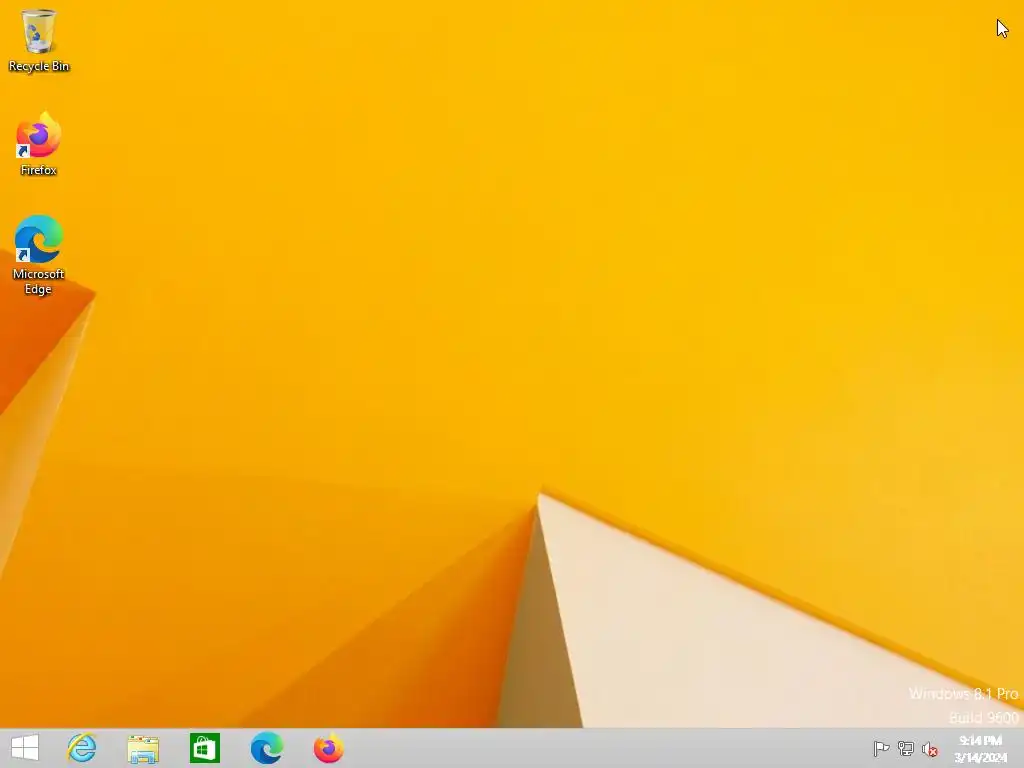Click the muted volume tray icon
This screenshot has height=768, width=1024.
(930, 749)
